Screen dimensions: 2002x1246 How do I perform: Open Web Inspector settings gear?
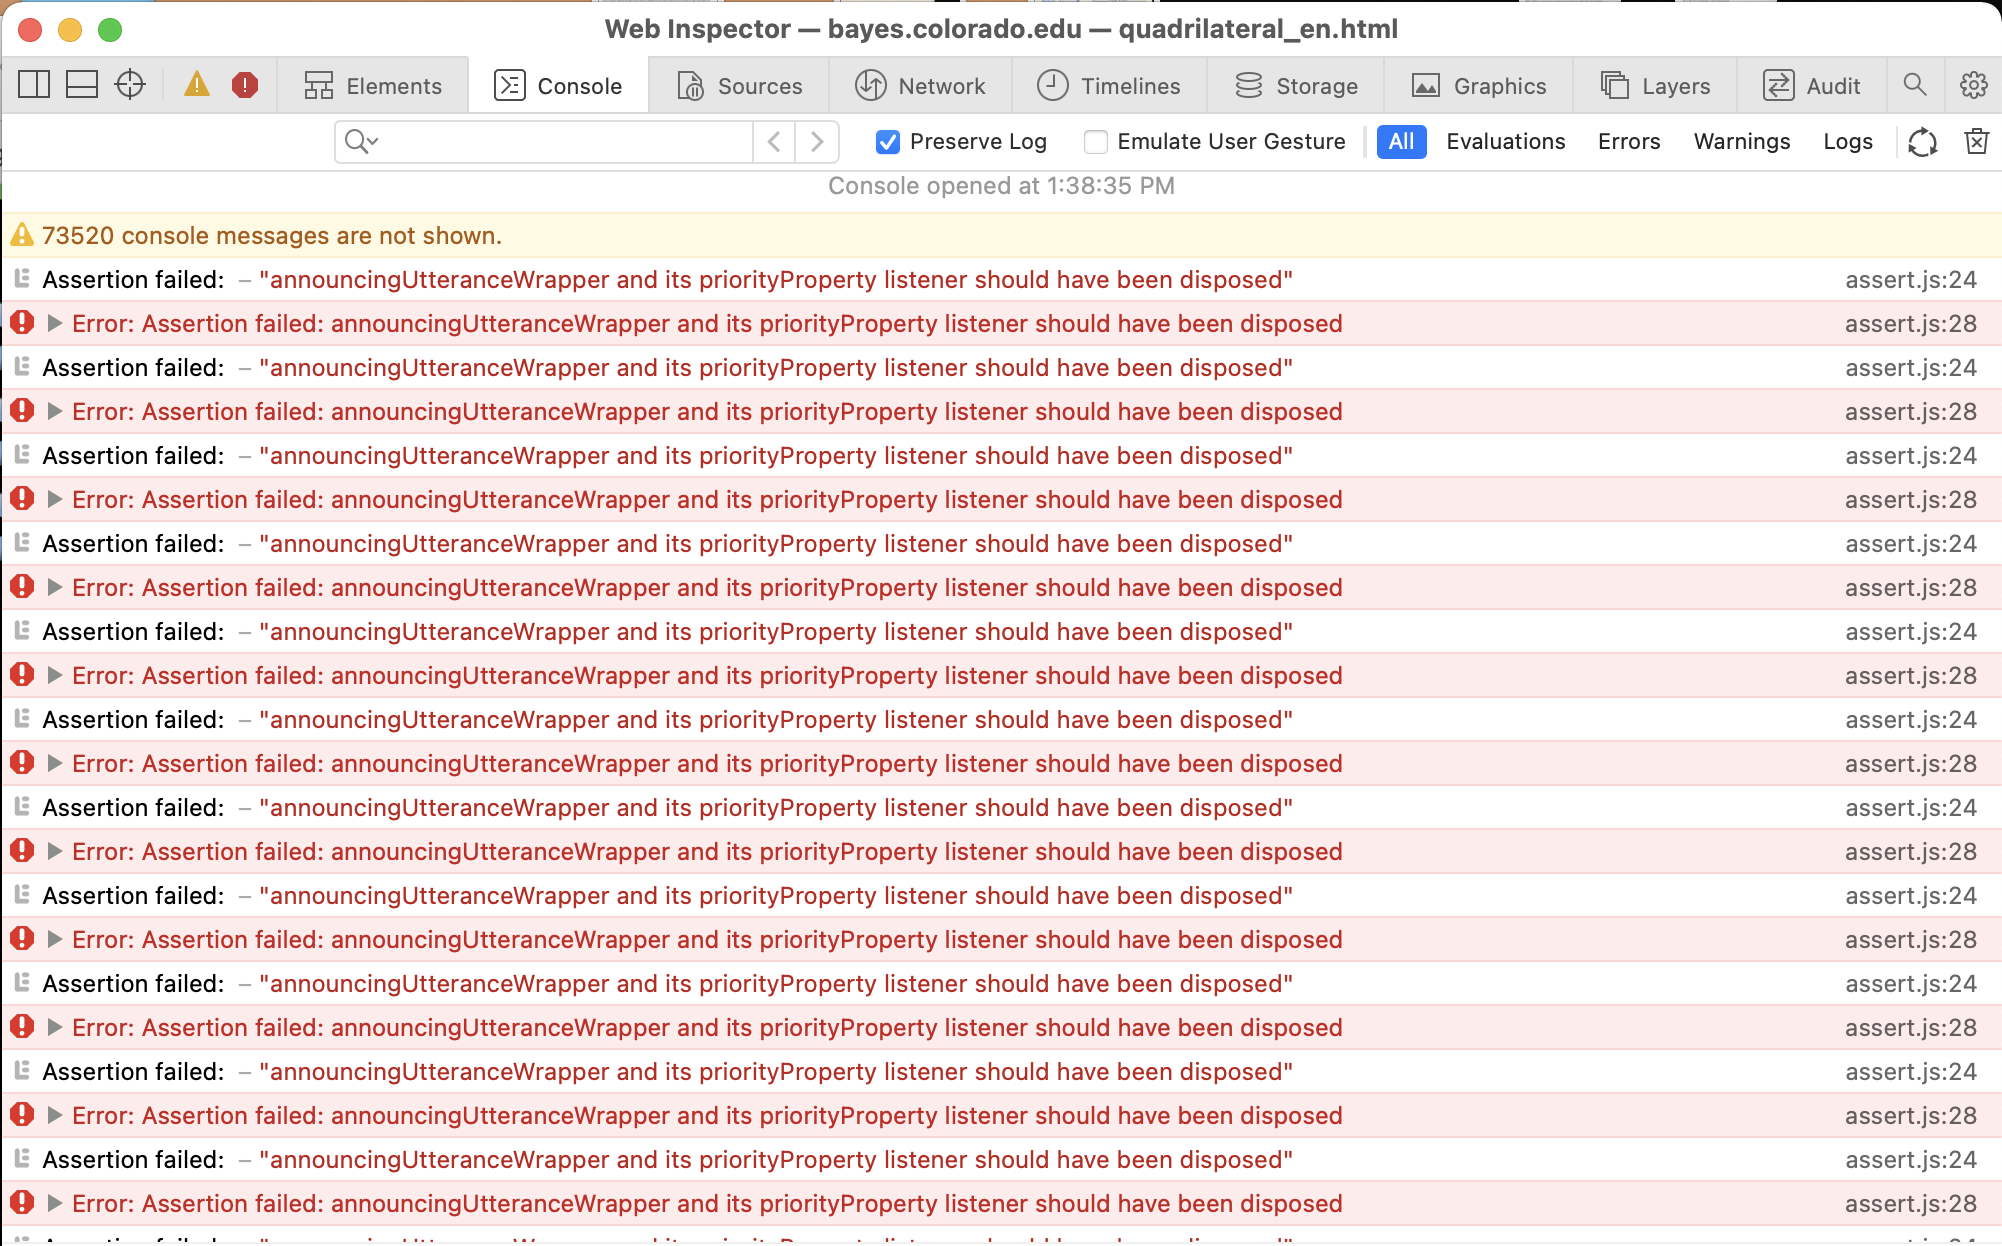pyautogui.click(x=1973, y=85)
